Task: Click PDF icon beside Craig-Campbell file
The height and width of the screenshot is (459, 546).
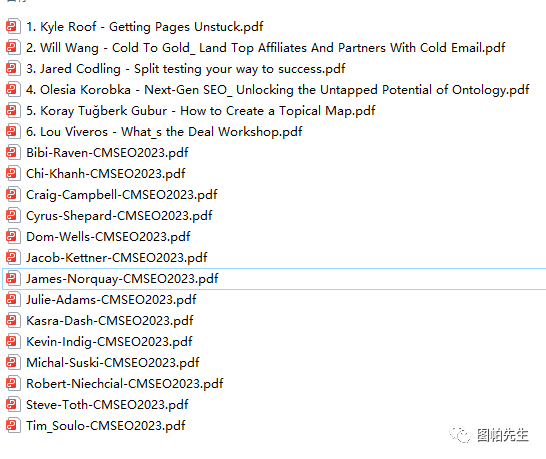Action: [x=13, y=194]
